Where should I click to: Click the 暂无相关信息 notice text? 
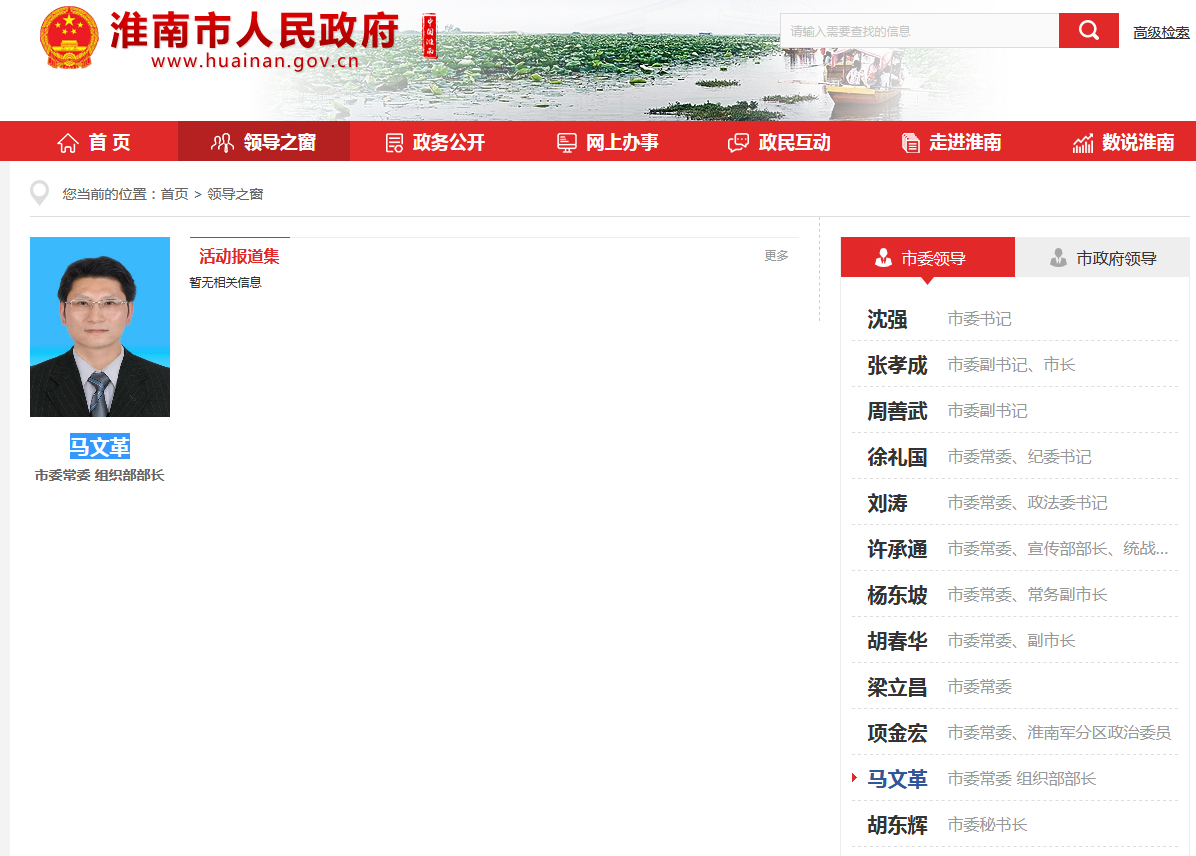225,282
